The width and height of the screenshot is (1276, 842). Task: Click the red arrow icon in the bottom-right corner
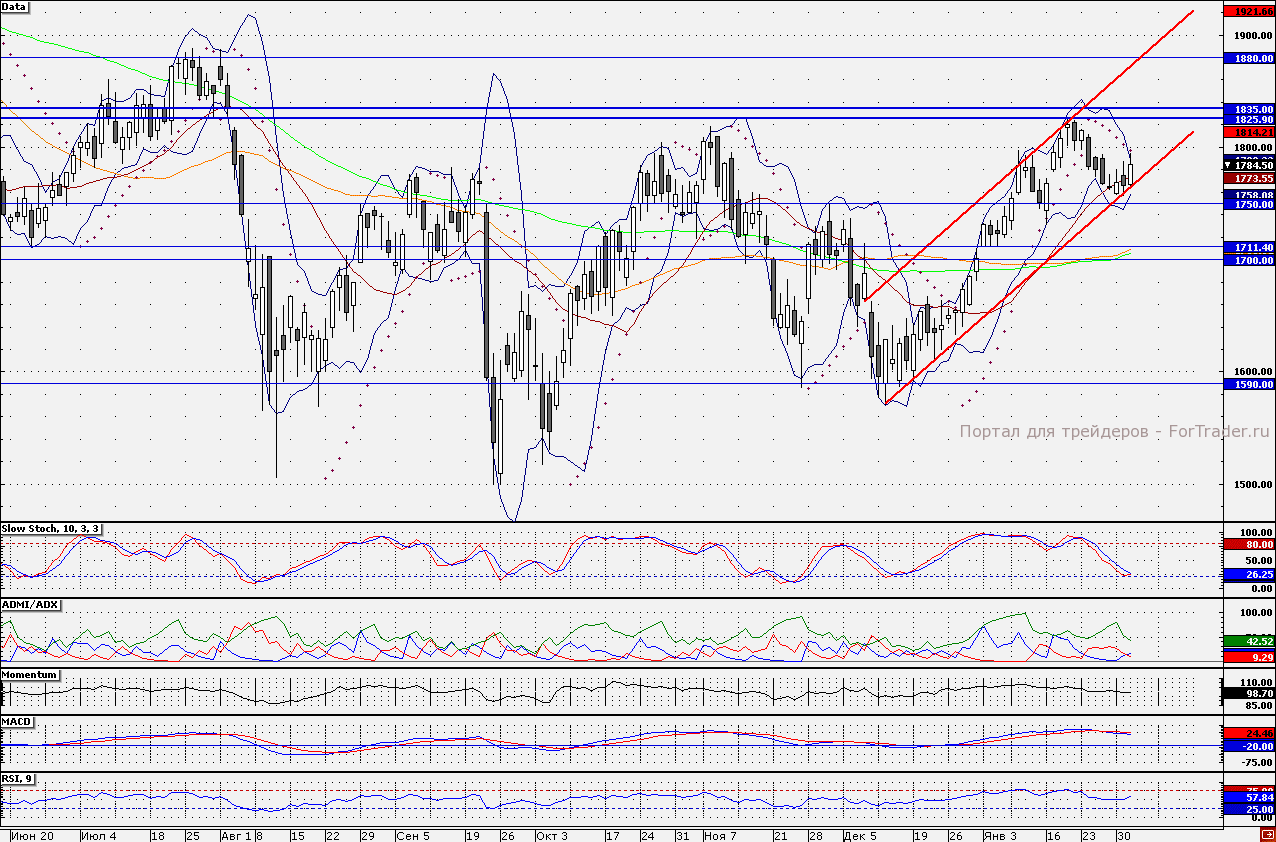click(1267, 834)
